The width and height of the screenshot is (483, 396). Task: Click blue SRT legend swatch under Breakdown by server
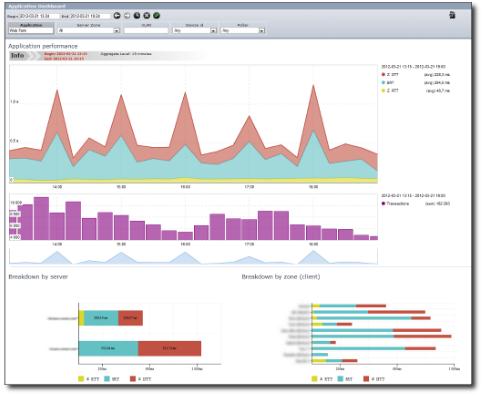[x=107, y=379]
